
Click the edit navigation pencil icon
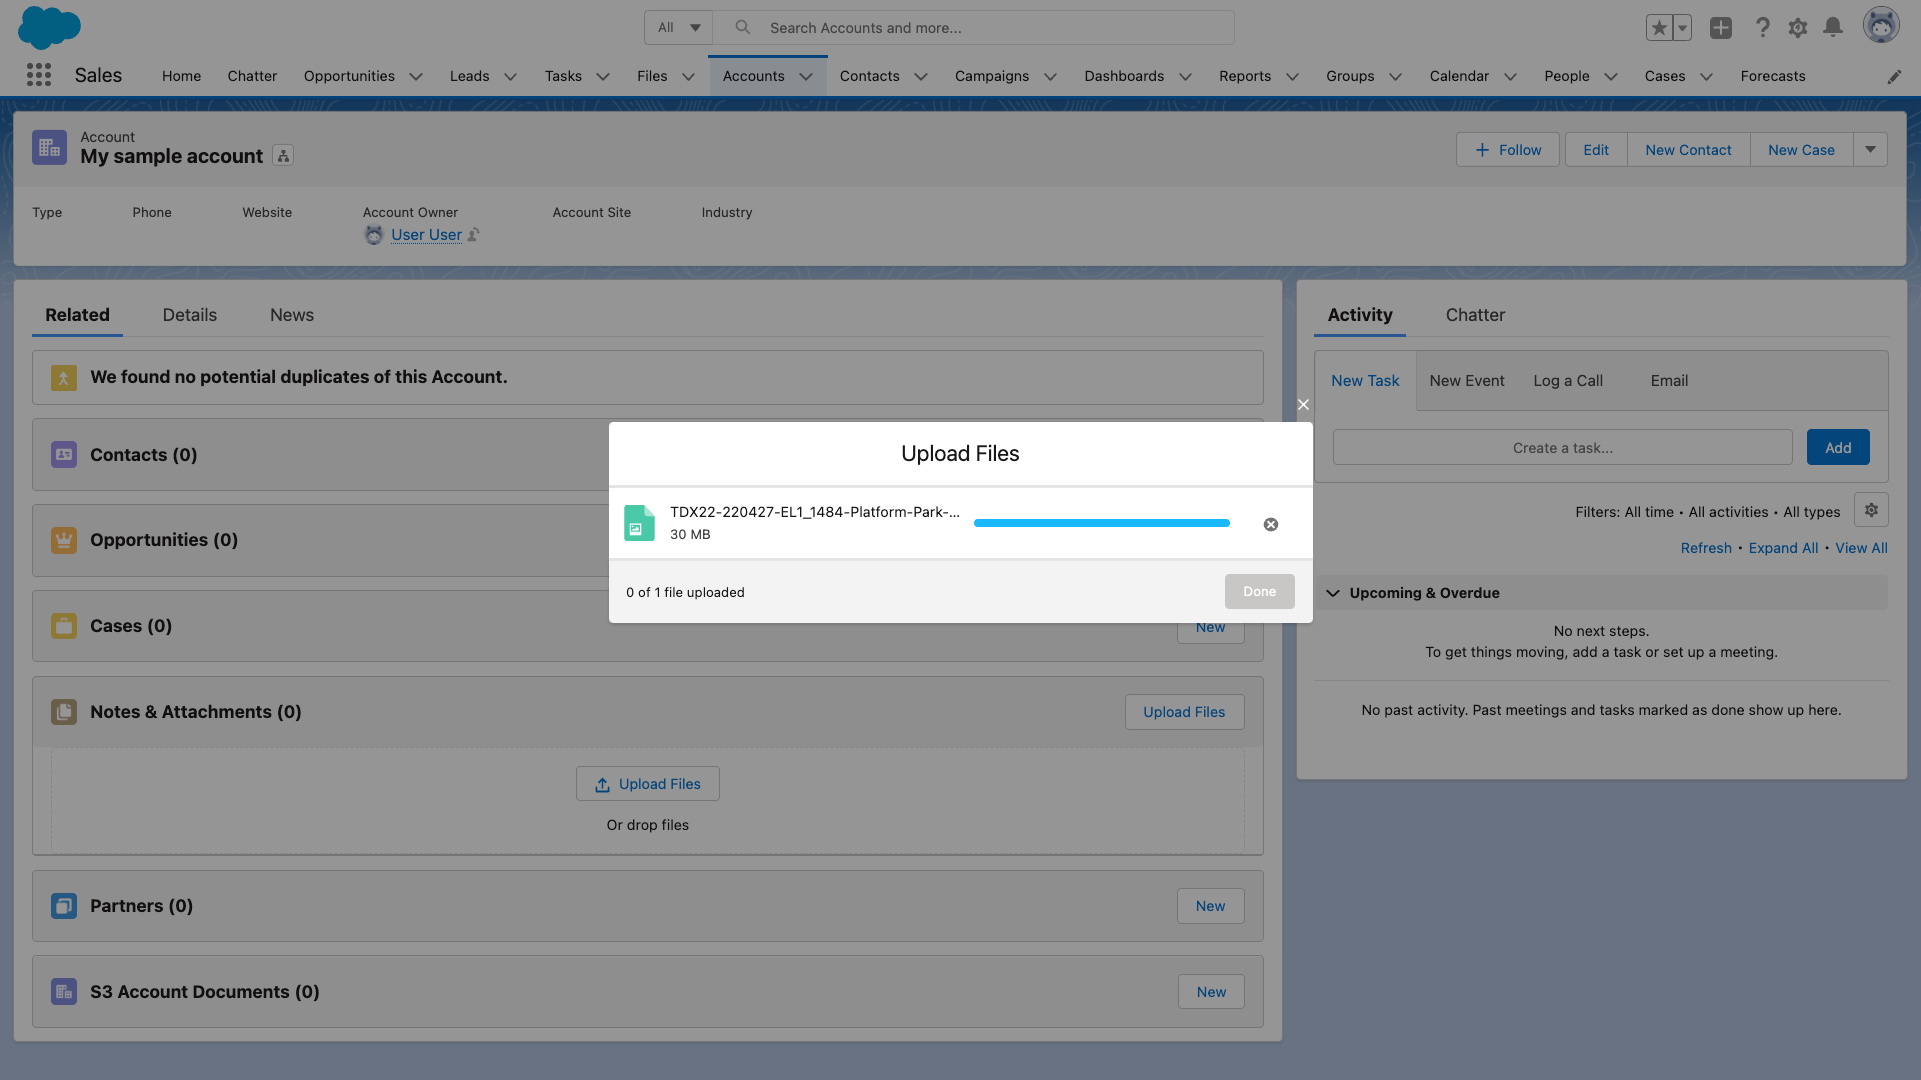coord(1894,77)
